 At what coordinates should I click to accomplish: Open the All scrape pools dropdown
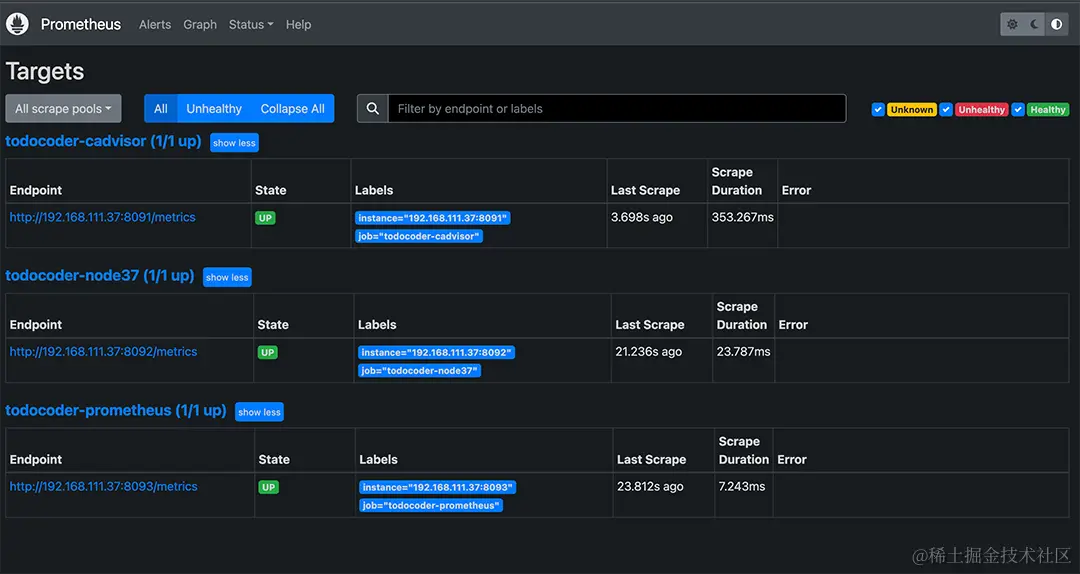click(63, 108)
